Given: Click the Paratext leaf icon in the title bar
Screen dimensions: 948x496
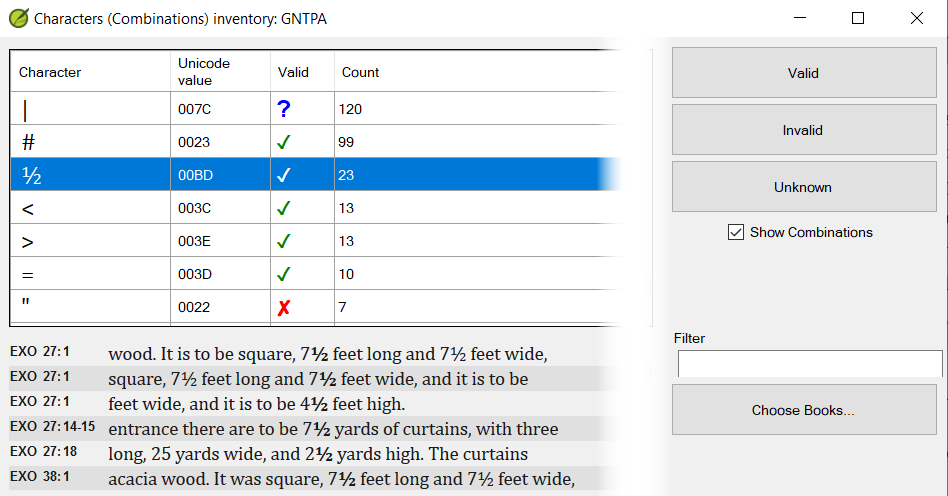Looking at the screenshot, I should click(18, 18).
